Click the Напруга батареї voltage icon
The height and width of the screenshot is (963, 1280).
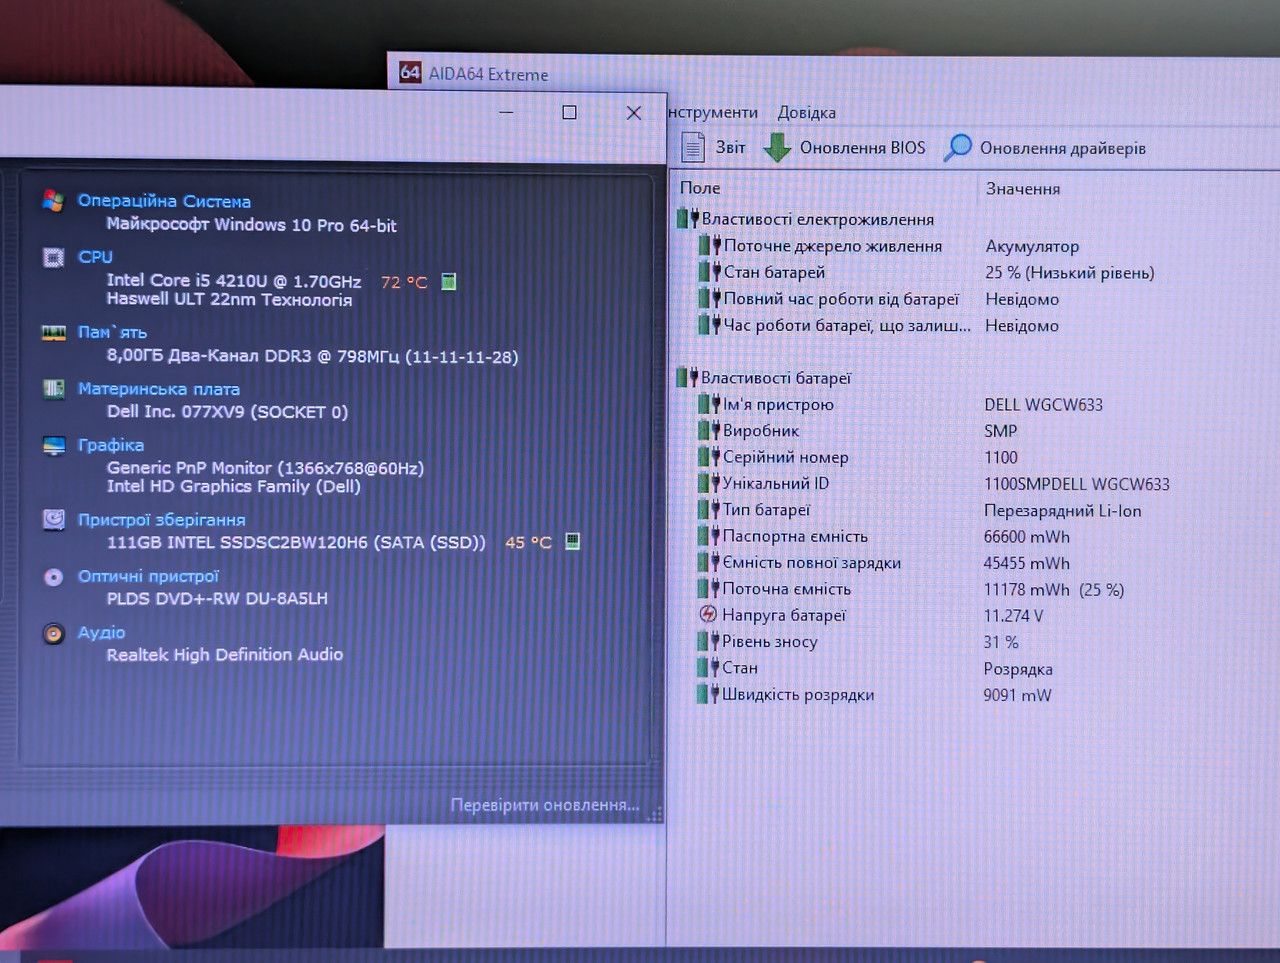click(708, 615)
